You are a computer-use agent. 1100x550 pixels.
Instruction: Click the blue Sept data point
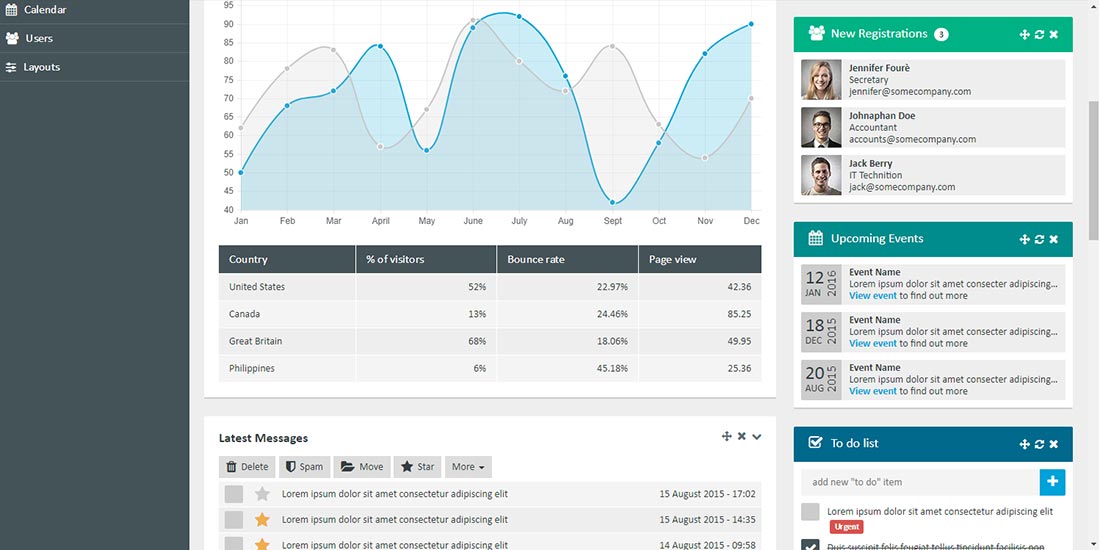[612, 202]
